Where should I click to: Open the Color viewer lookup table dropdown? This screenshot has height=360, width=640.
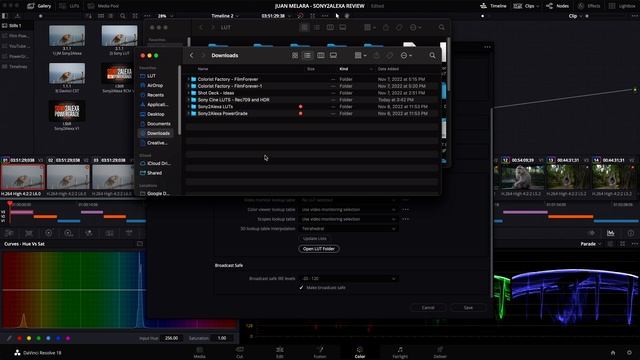tap(349, 210)
